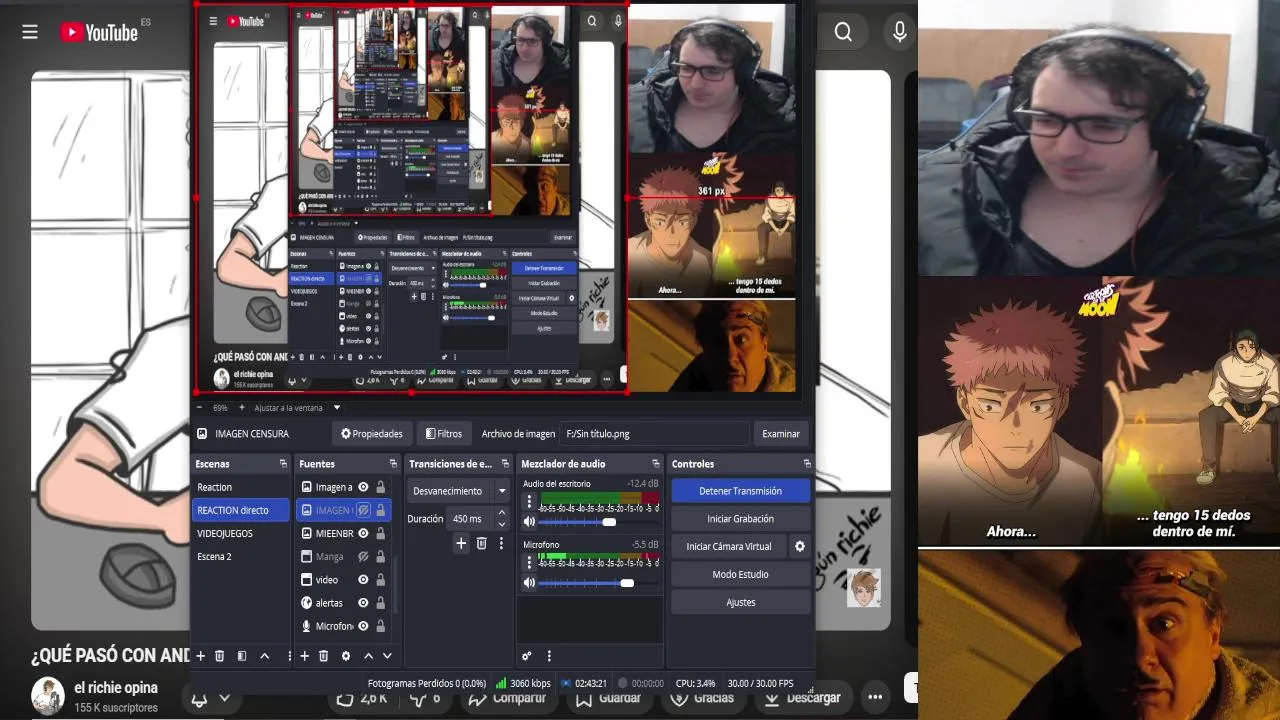The width and height of the screenshot is (1280, 720).
Task: Open the Escenas toolbar overflow menu
Action: tap(289, 656)
